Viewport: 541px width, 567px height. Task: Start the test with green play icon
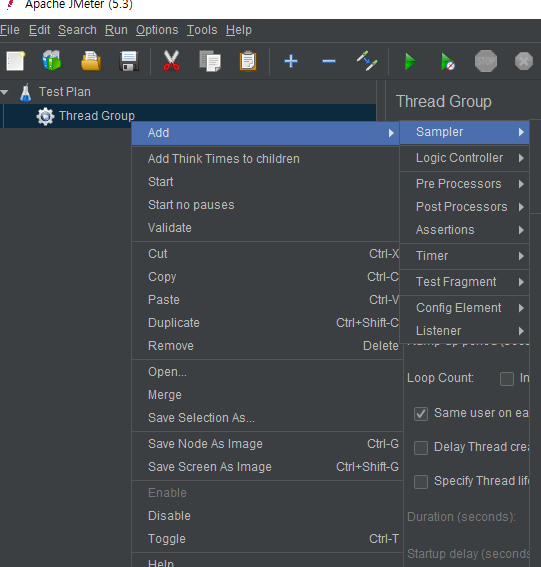(410, 61)
